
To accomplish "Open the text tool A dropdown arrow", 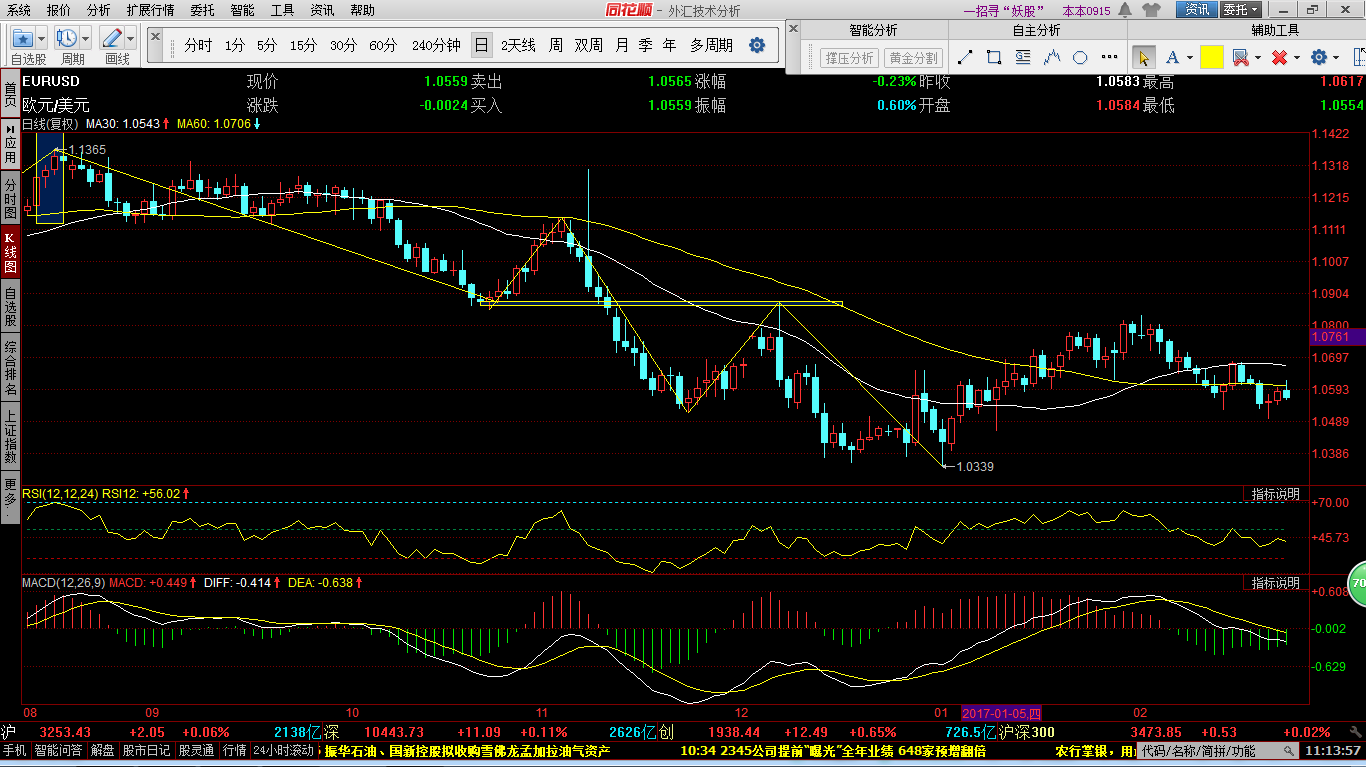I will click(x=1190, y=58).
